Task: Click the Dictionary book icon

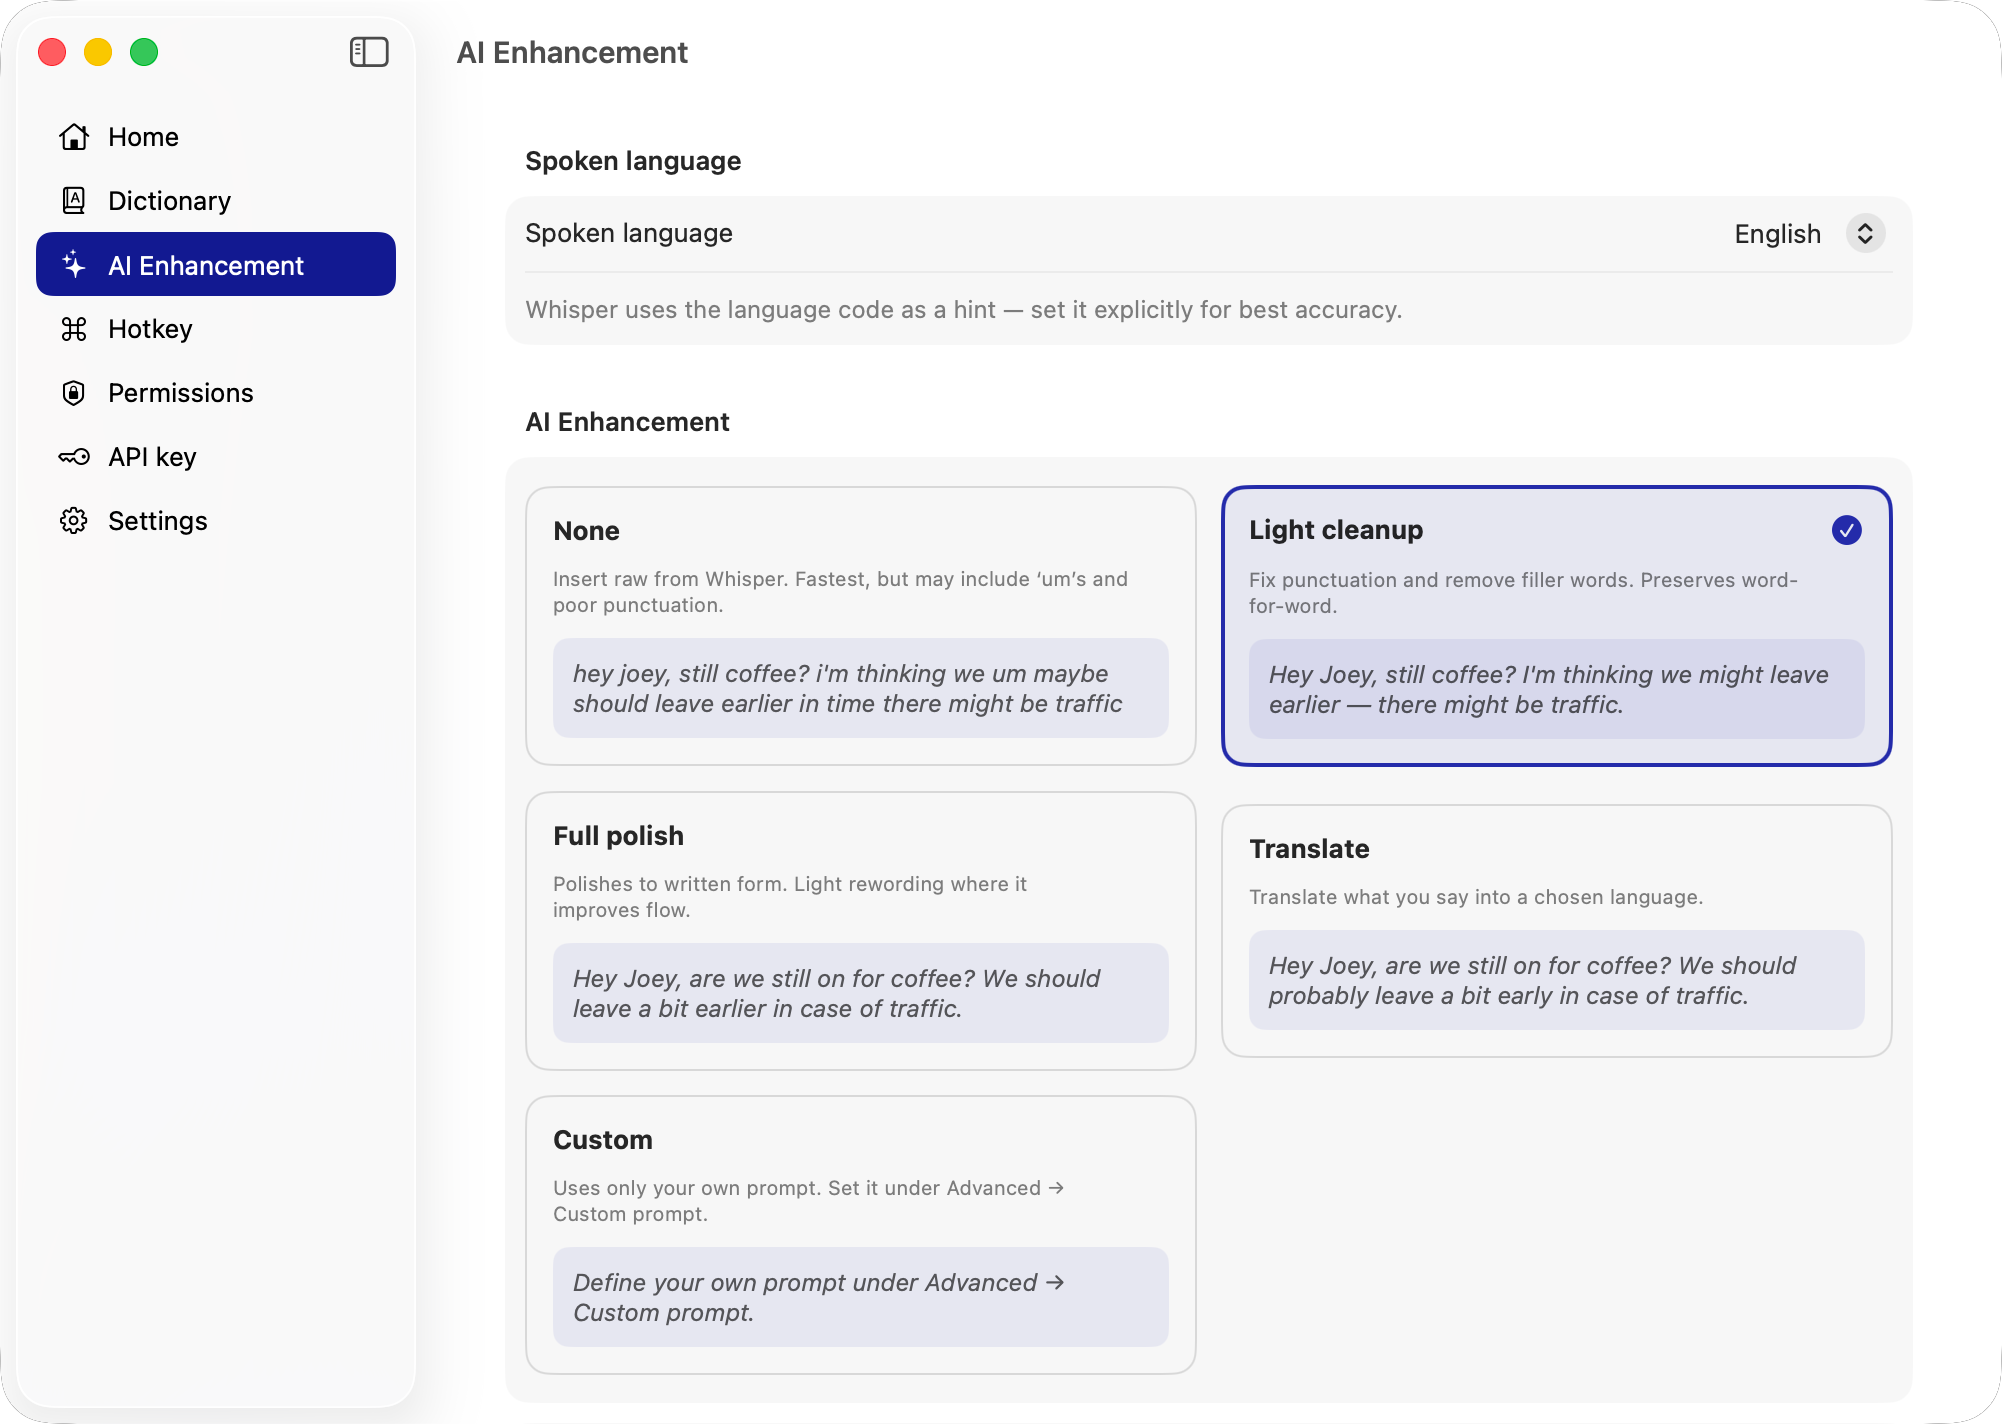Action: click(74, 200)
